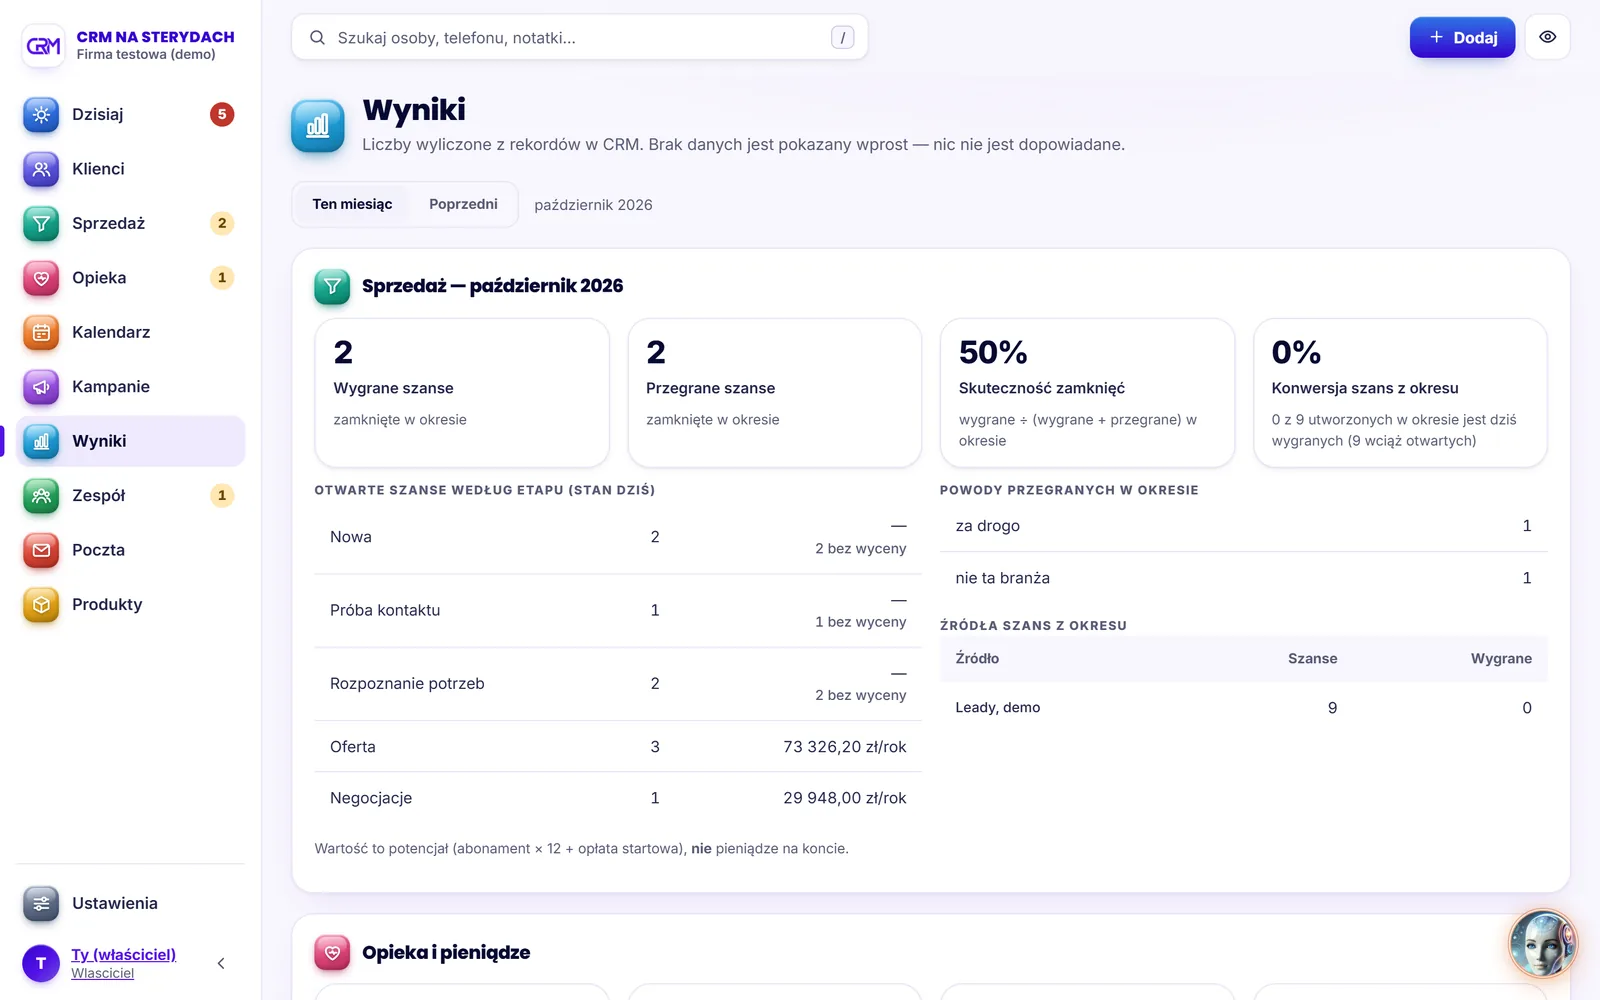Click the CRM logo icon
Viewport: 1600px width, 1000px height.
43,45
